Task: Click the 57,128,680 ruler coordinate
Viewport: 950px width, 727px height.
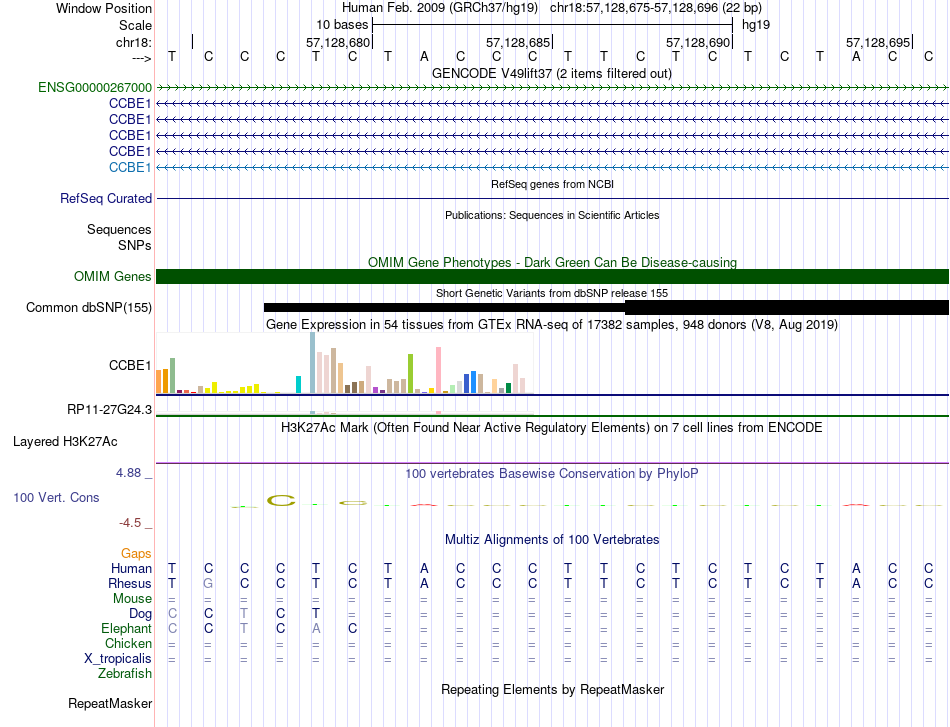Action: (337, 42)
